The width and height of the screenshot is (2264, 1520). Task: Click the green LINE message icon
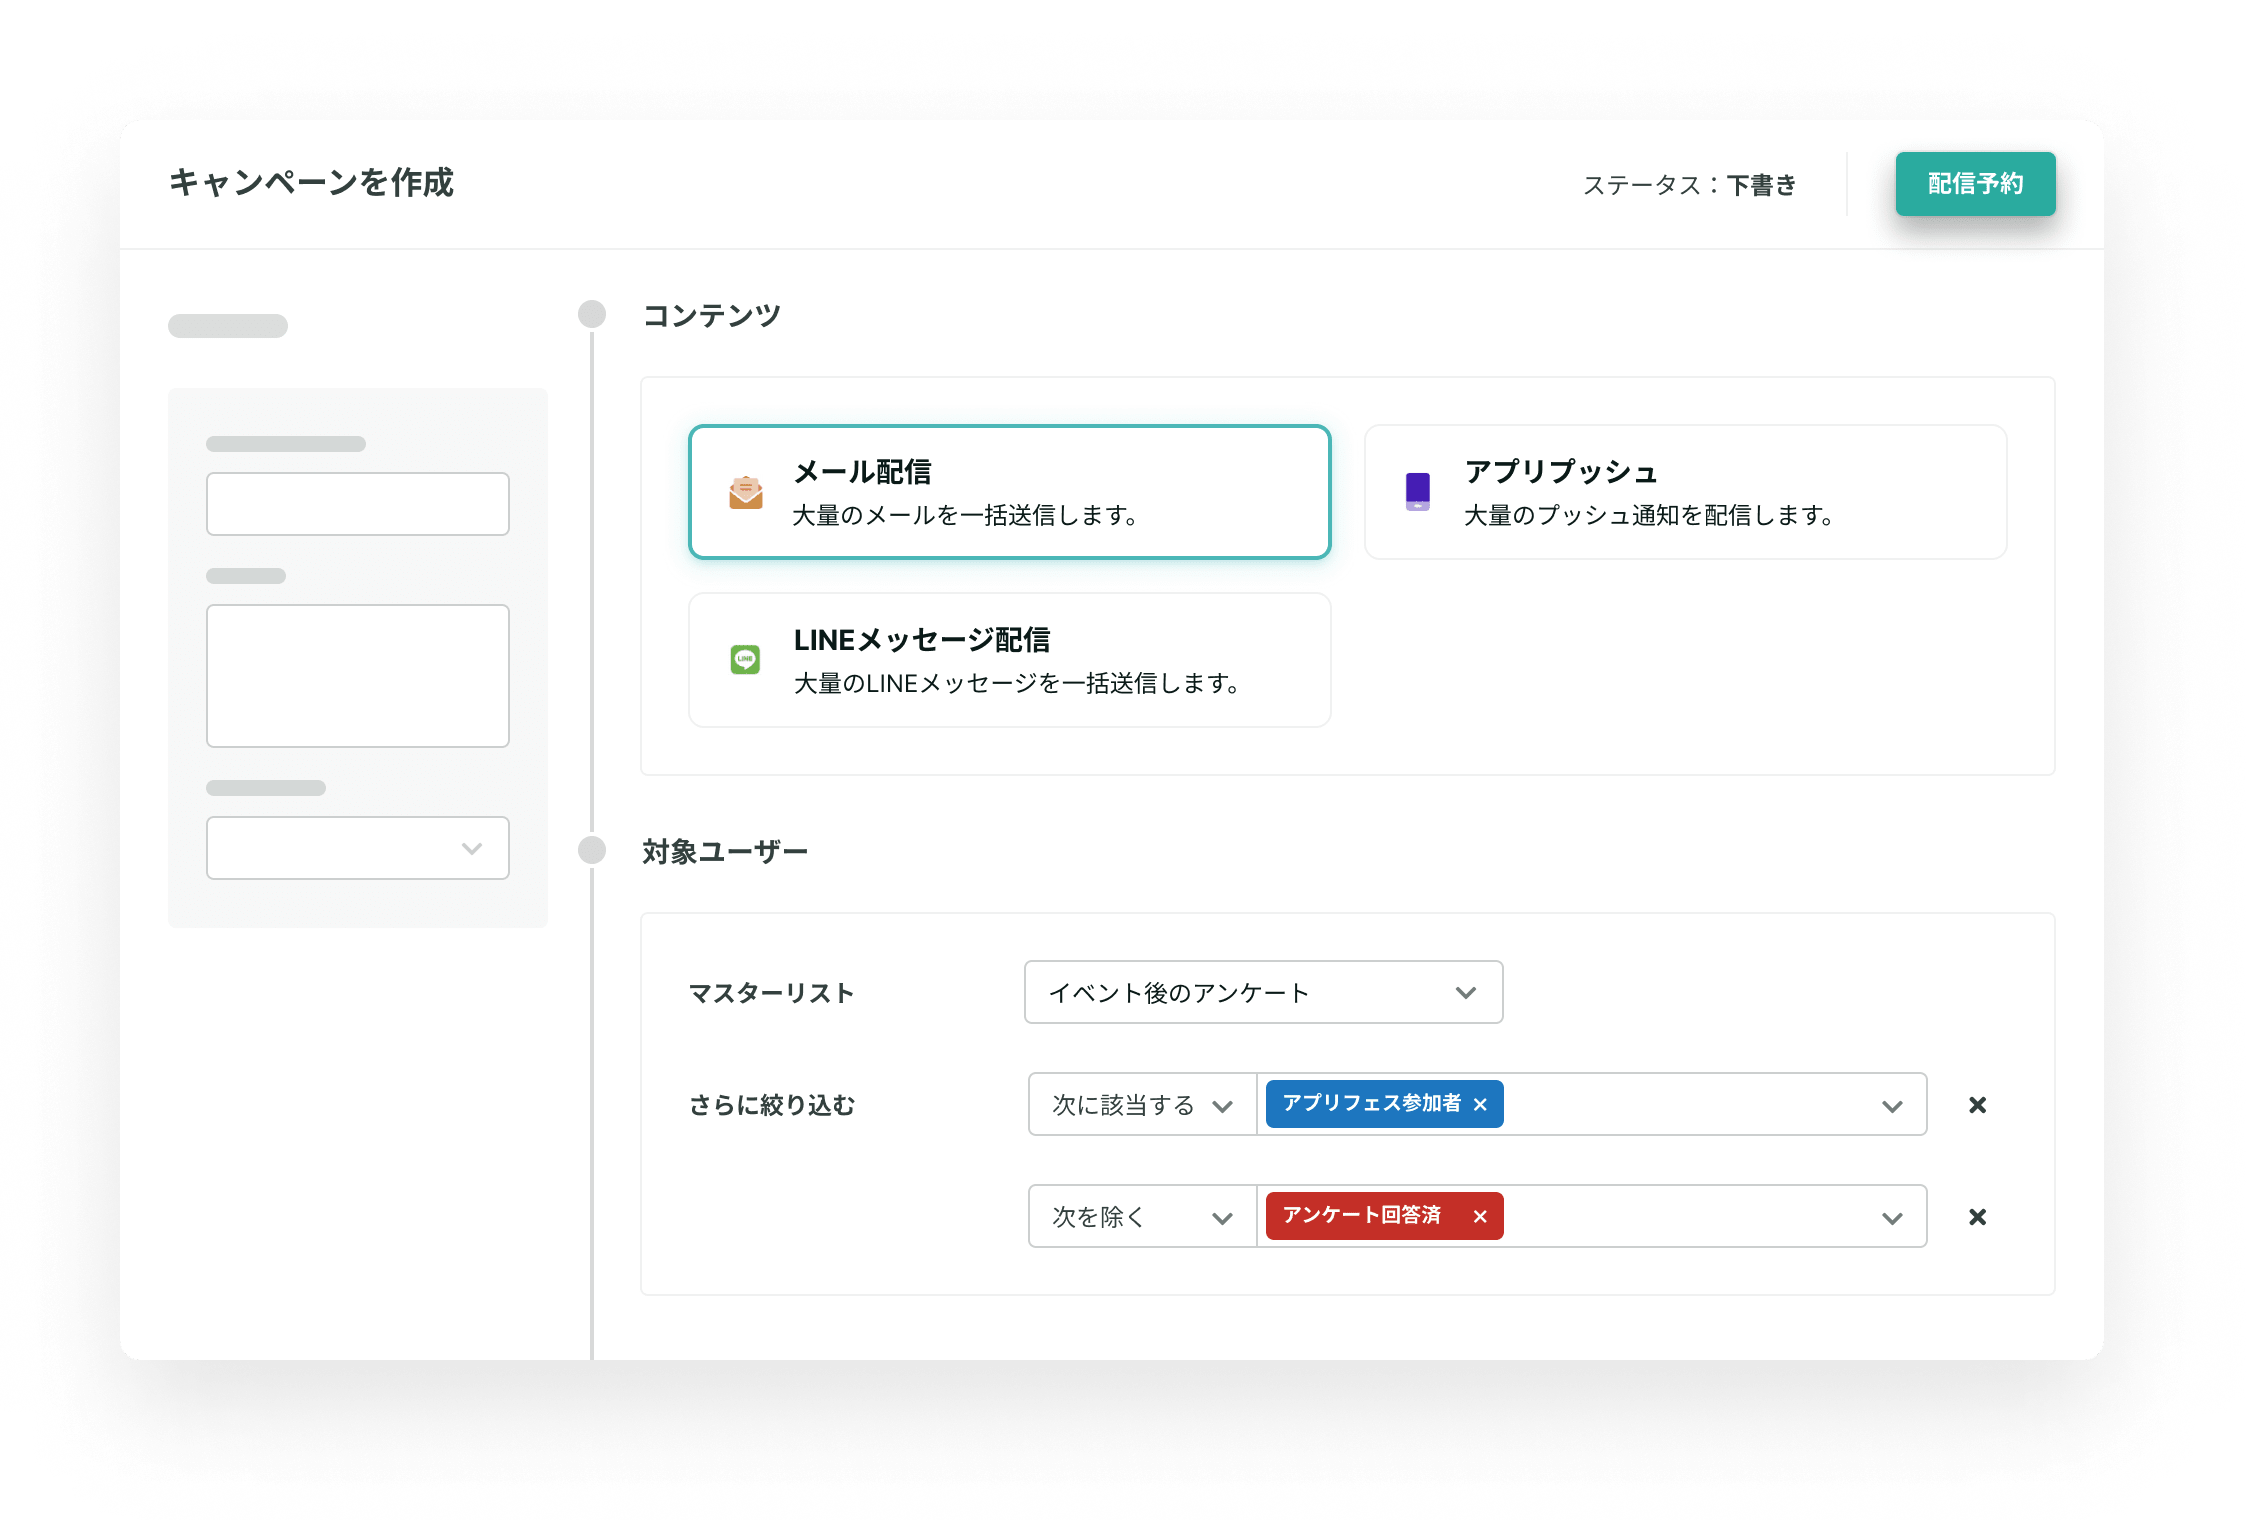coord(745,659)
